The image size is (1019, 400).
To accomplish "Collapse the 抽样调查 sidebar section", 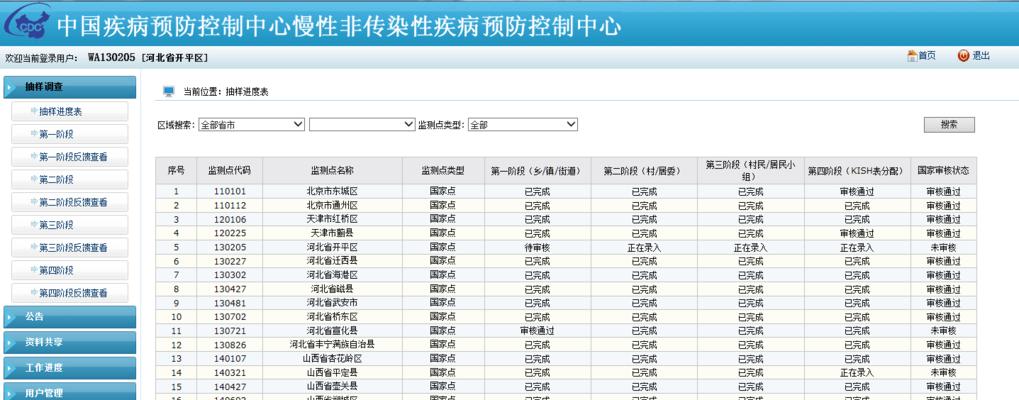I will tap(70, 87).
